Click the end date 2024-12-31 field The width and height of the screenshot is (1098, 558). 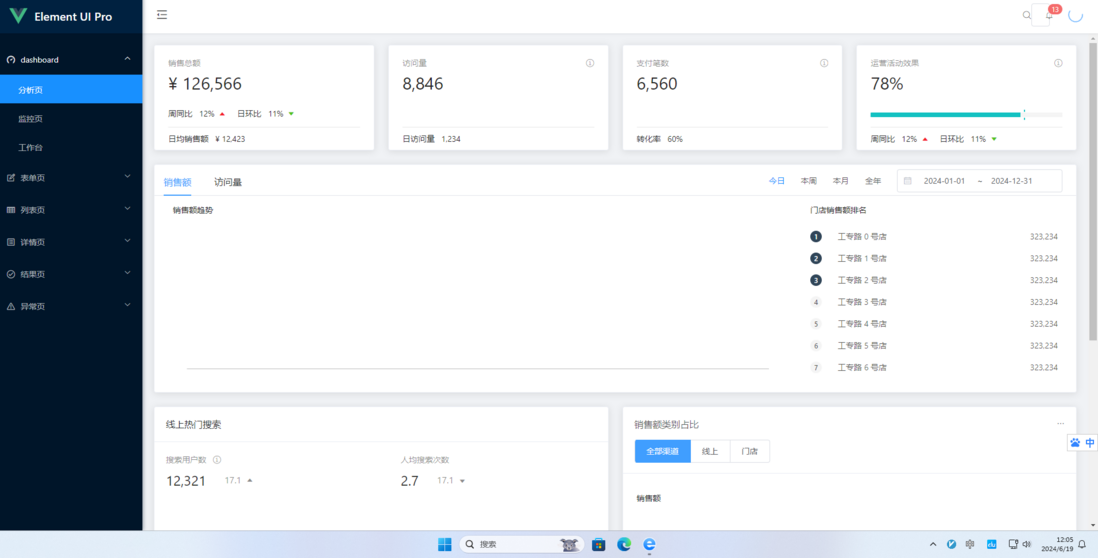(x=1011, y=181)
